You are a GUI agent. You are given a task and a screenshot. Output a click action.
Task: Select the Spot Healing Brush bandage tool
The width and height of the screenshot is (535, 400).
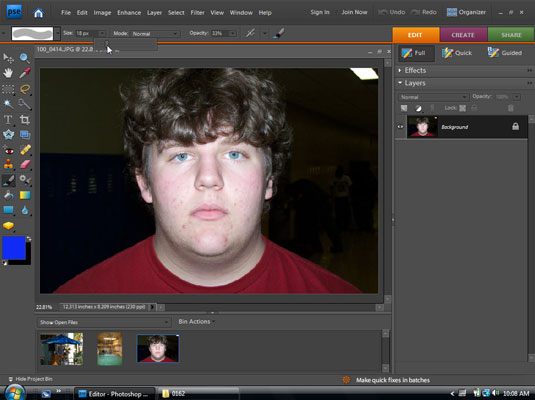tap(25, 150)
